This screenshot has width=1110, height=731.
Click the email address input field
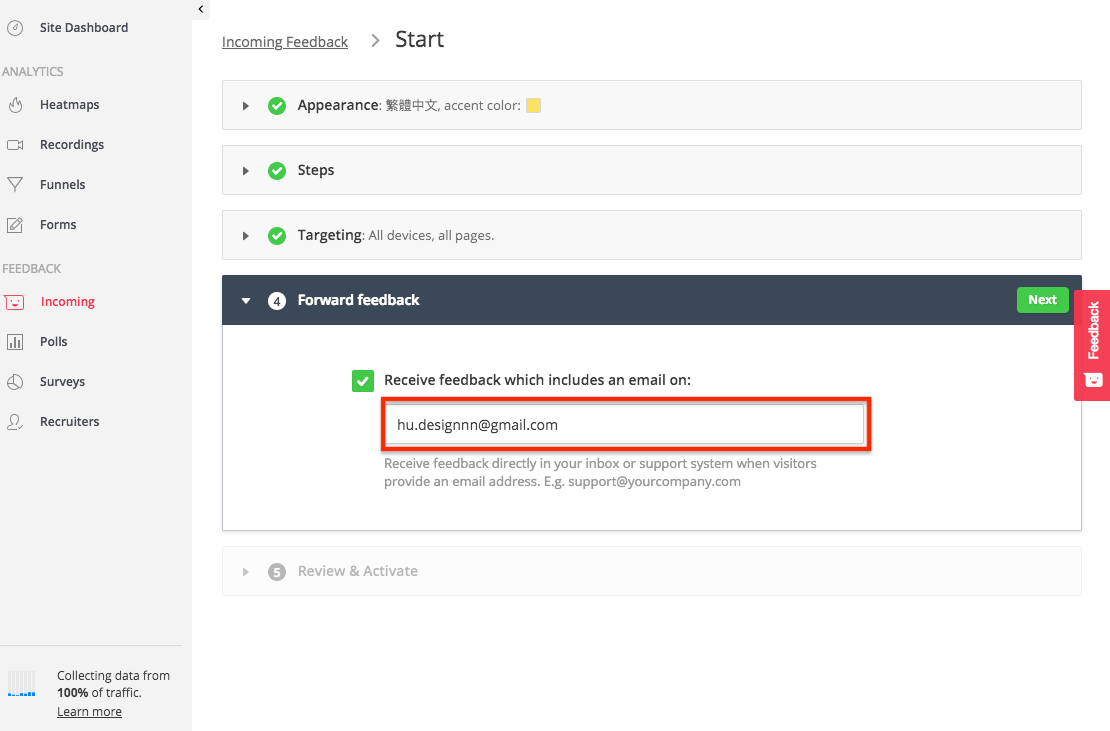tap(626, 425)
